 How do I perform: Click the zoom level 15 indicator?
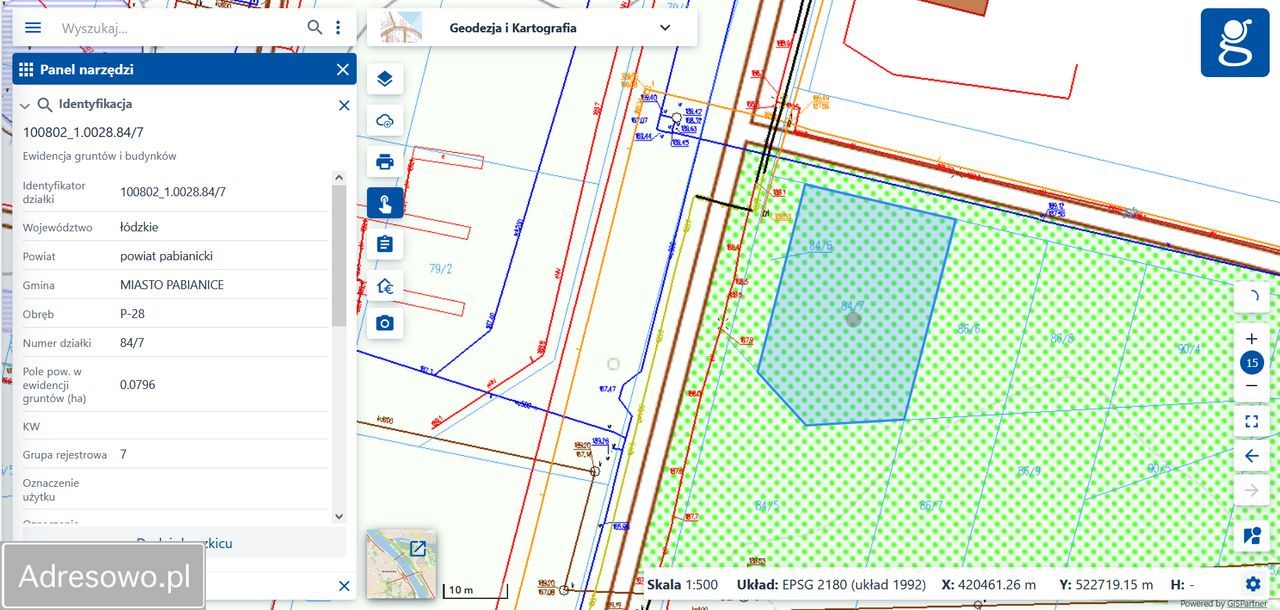(x=1251, y=363)
